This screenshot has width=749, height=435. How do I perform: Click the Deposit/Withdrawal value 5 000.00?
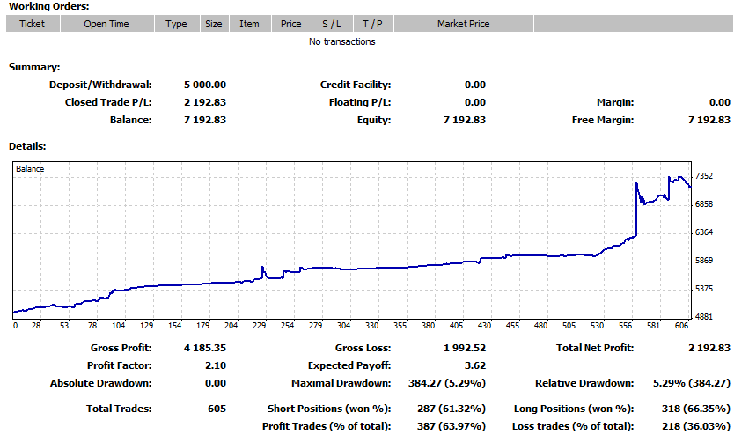(x=205, y=85)
